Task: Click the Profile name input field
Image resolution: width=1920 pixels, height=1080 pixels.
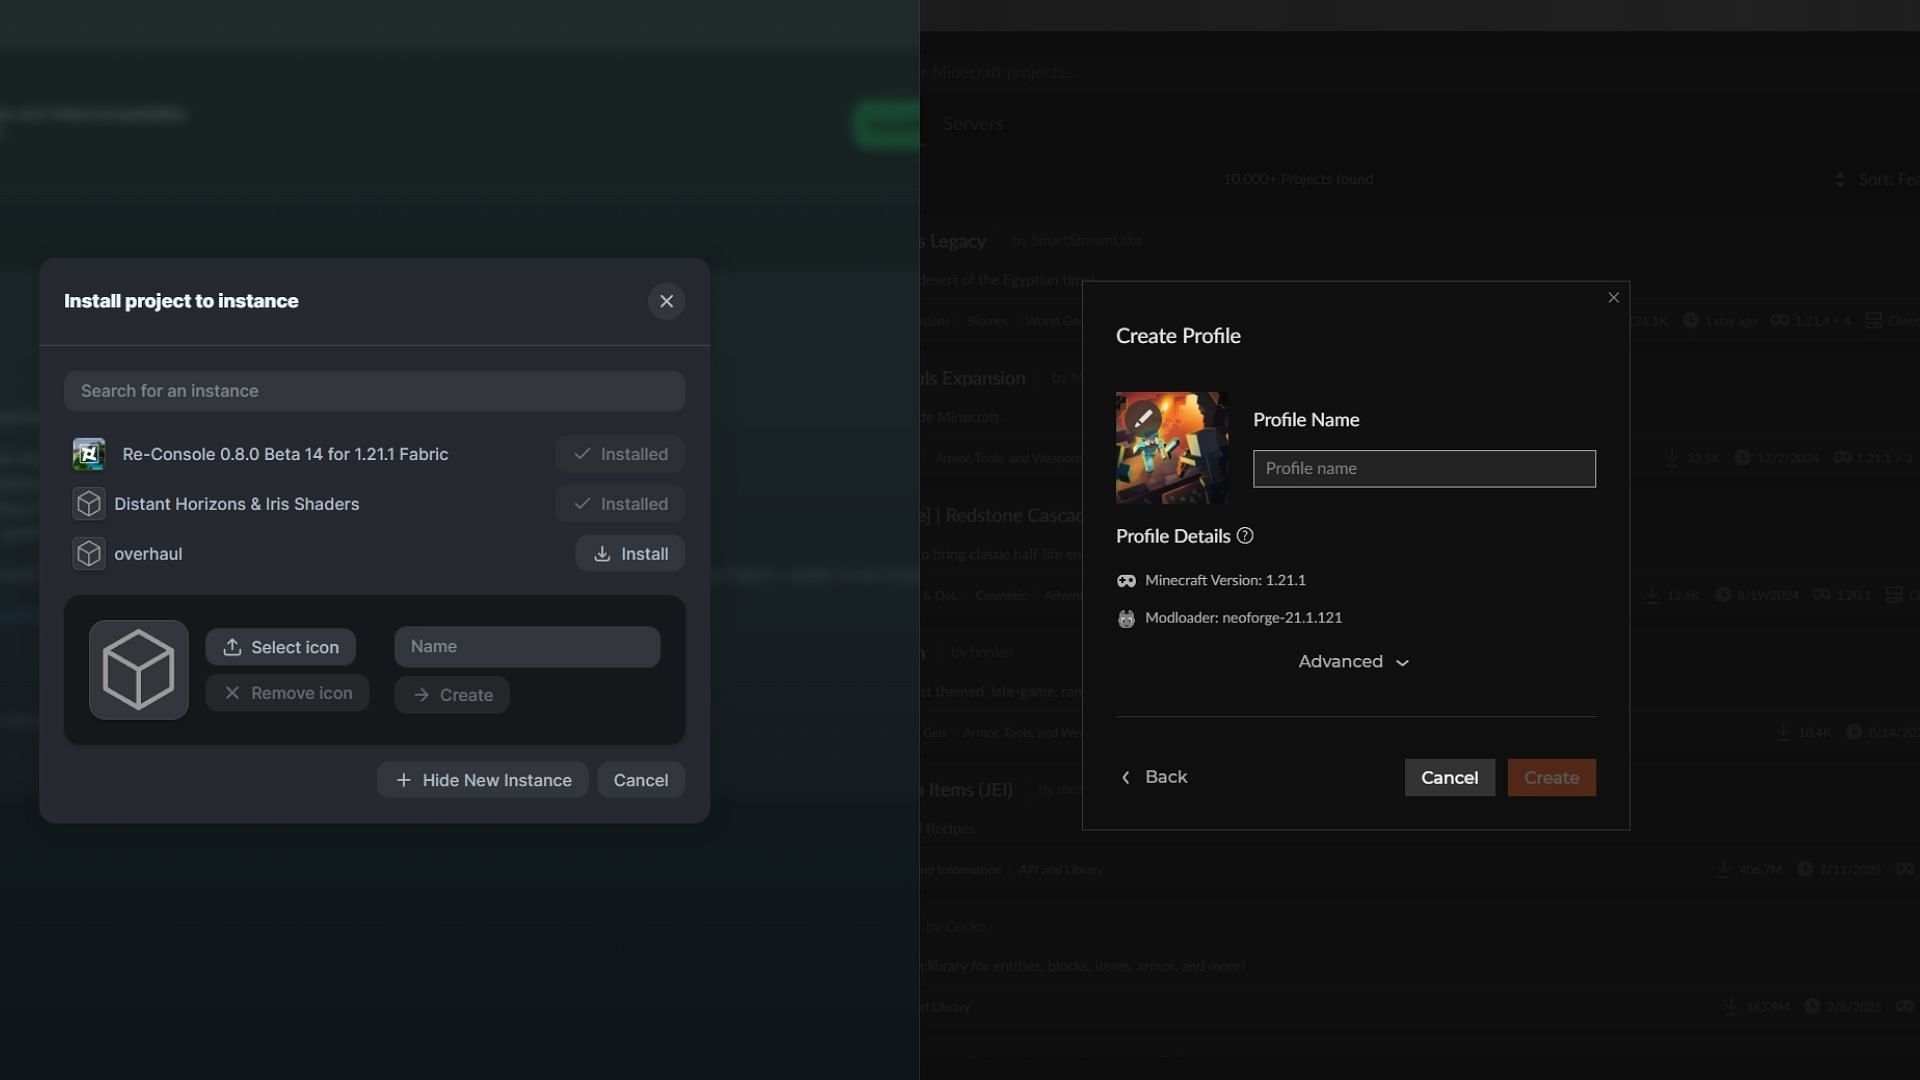Action: tap(1423, 468)
